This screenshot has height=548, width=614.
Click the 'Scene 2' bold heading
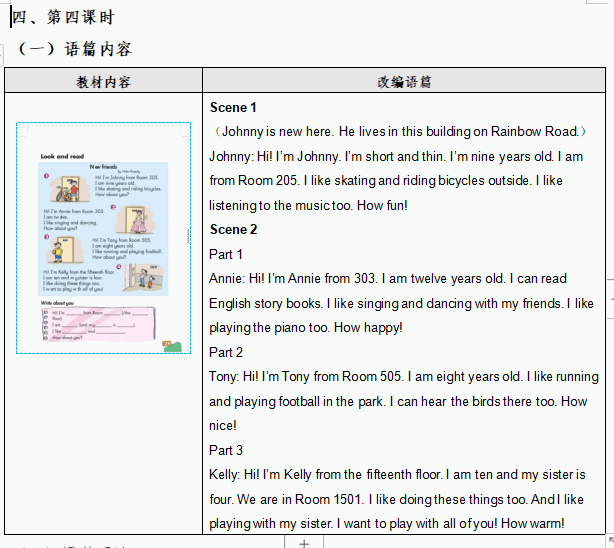(x=234, y=230)
